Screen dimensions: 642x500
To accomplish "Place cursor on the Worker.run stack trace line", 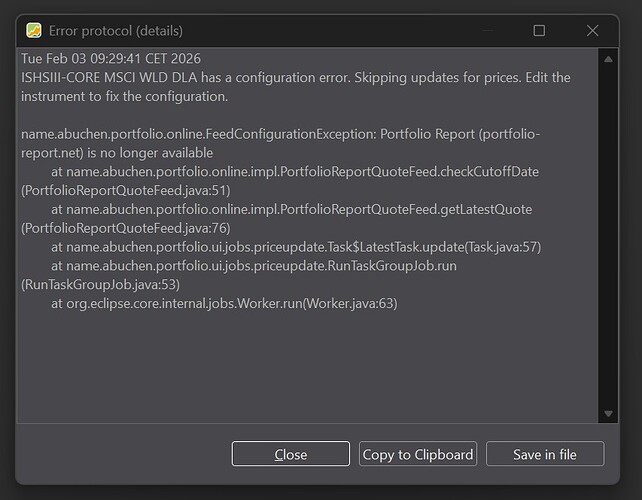I will click(224, 303).
